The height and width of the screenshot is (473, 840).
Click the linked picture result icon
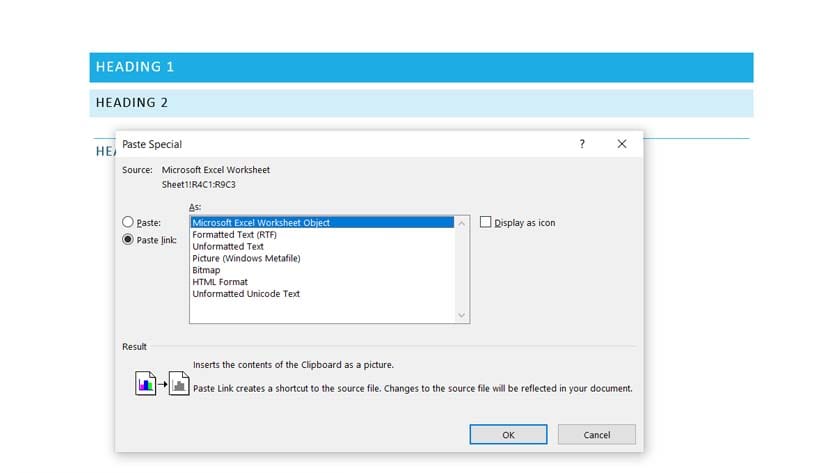(x=179, y=384)
